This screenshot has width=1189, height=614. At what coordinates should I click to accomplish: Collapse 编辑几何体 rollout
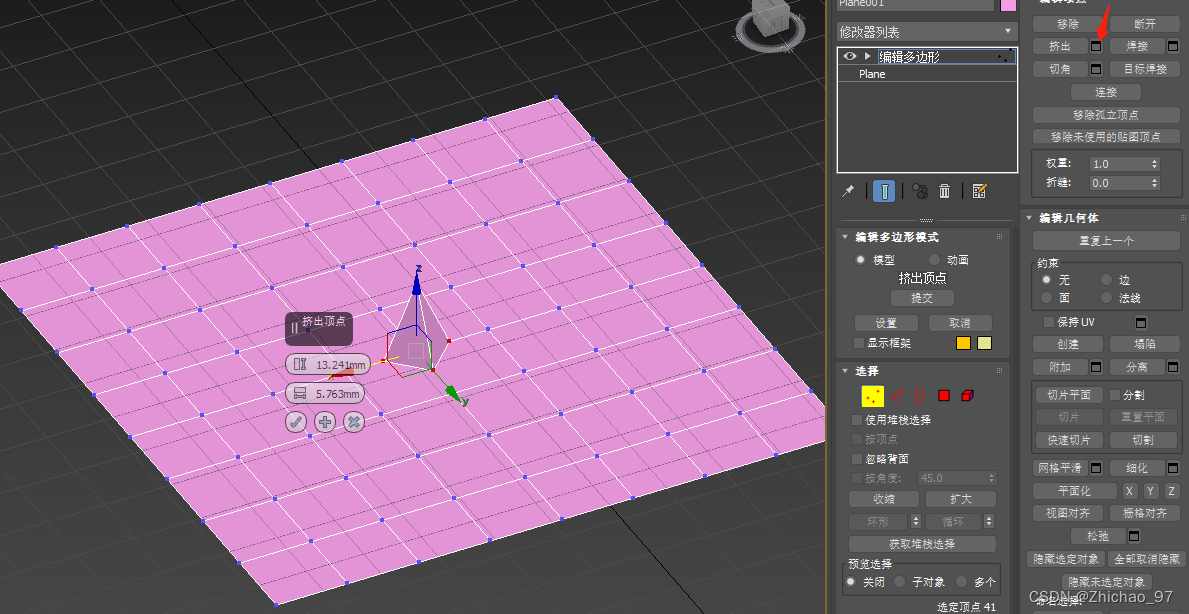click(x=1029, y=218)
